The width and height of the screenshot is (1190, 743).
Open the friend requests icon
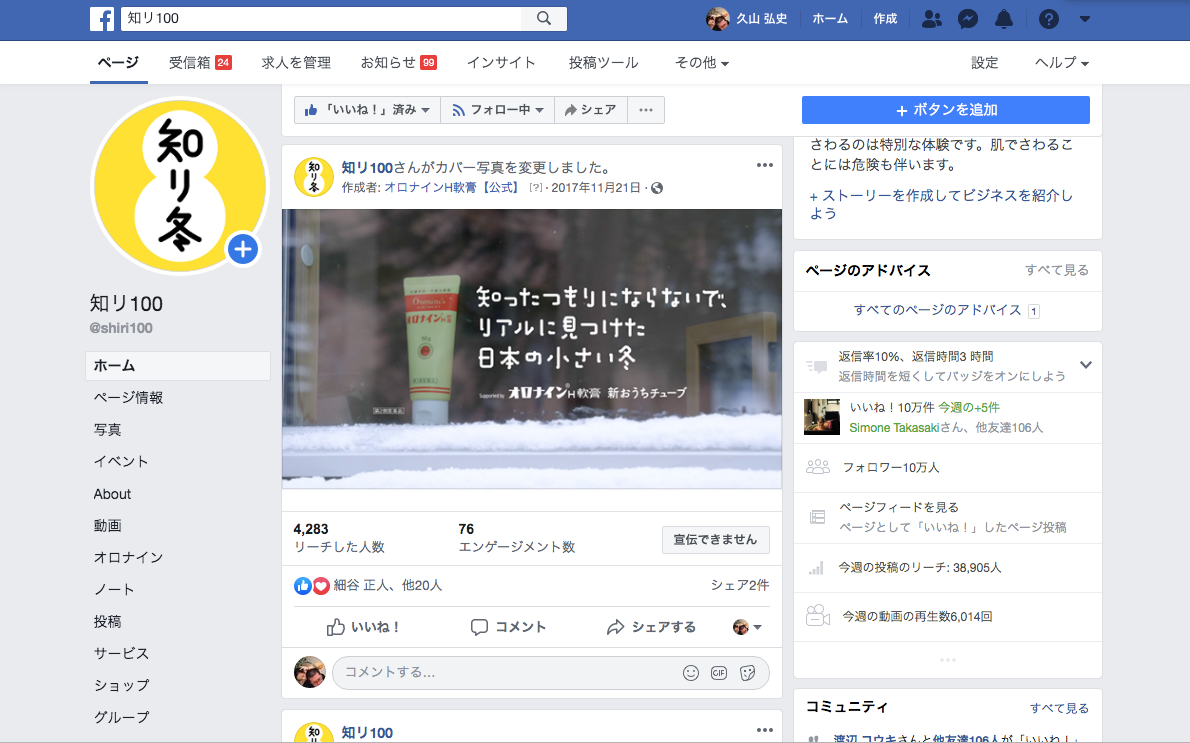tap(931, 19)
